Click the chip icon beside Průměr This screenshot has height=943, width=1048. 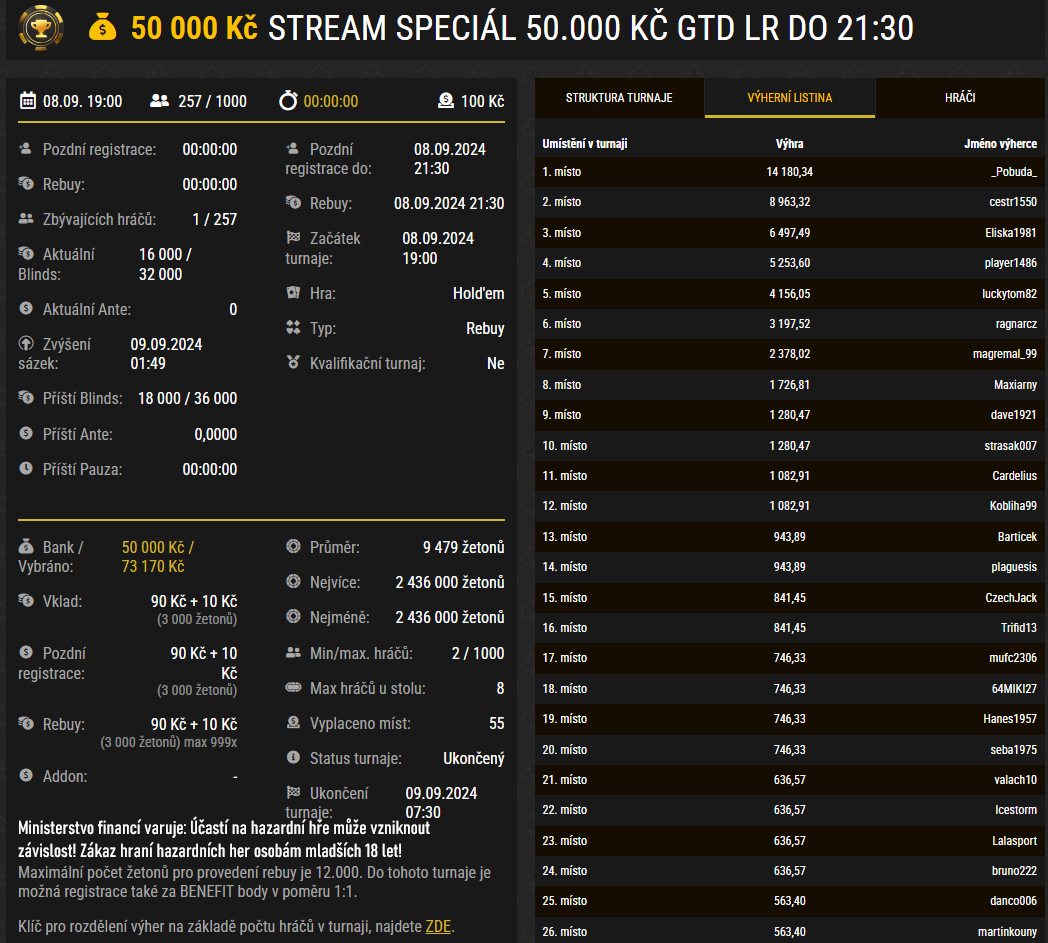pyautogui.click(x=293, y=546)
